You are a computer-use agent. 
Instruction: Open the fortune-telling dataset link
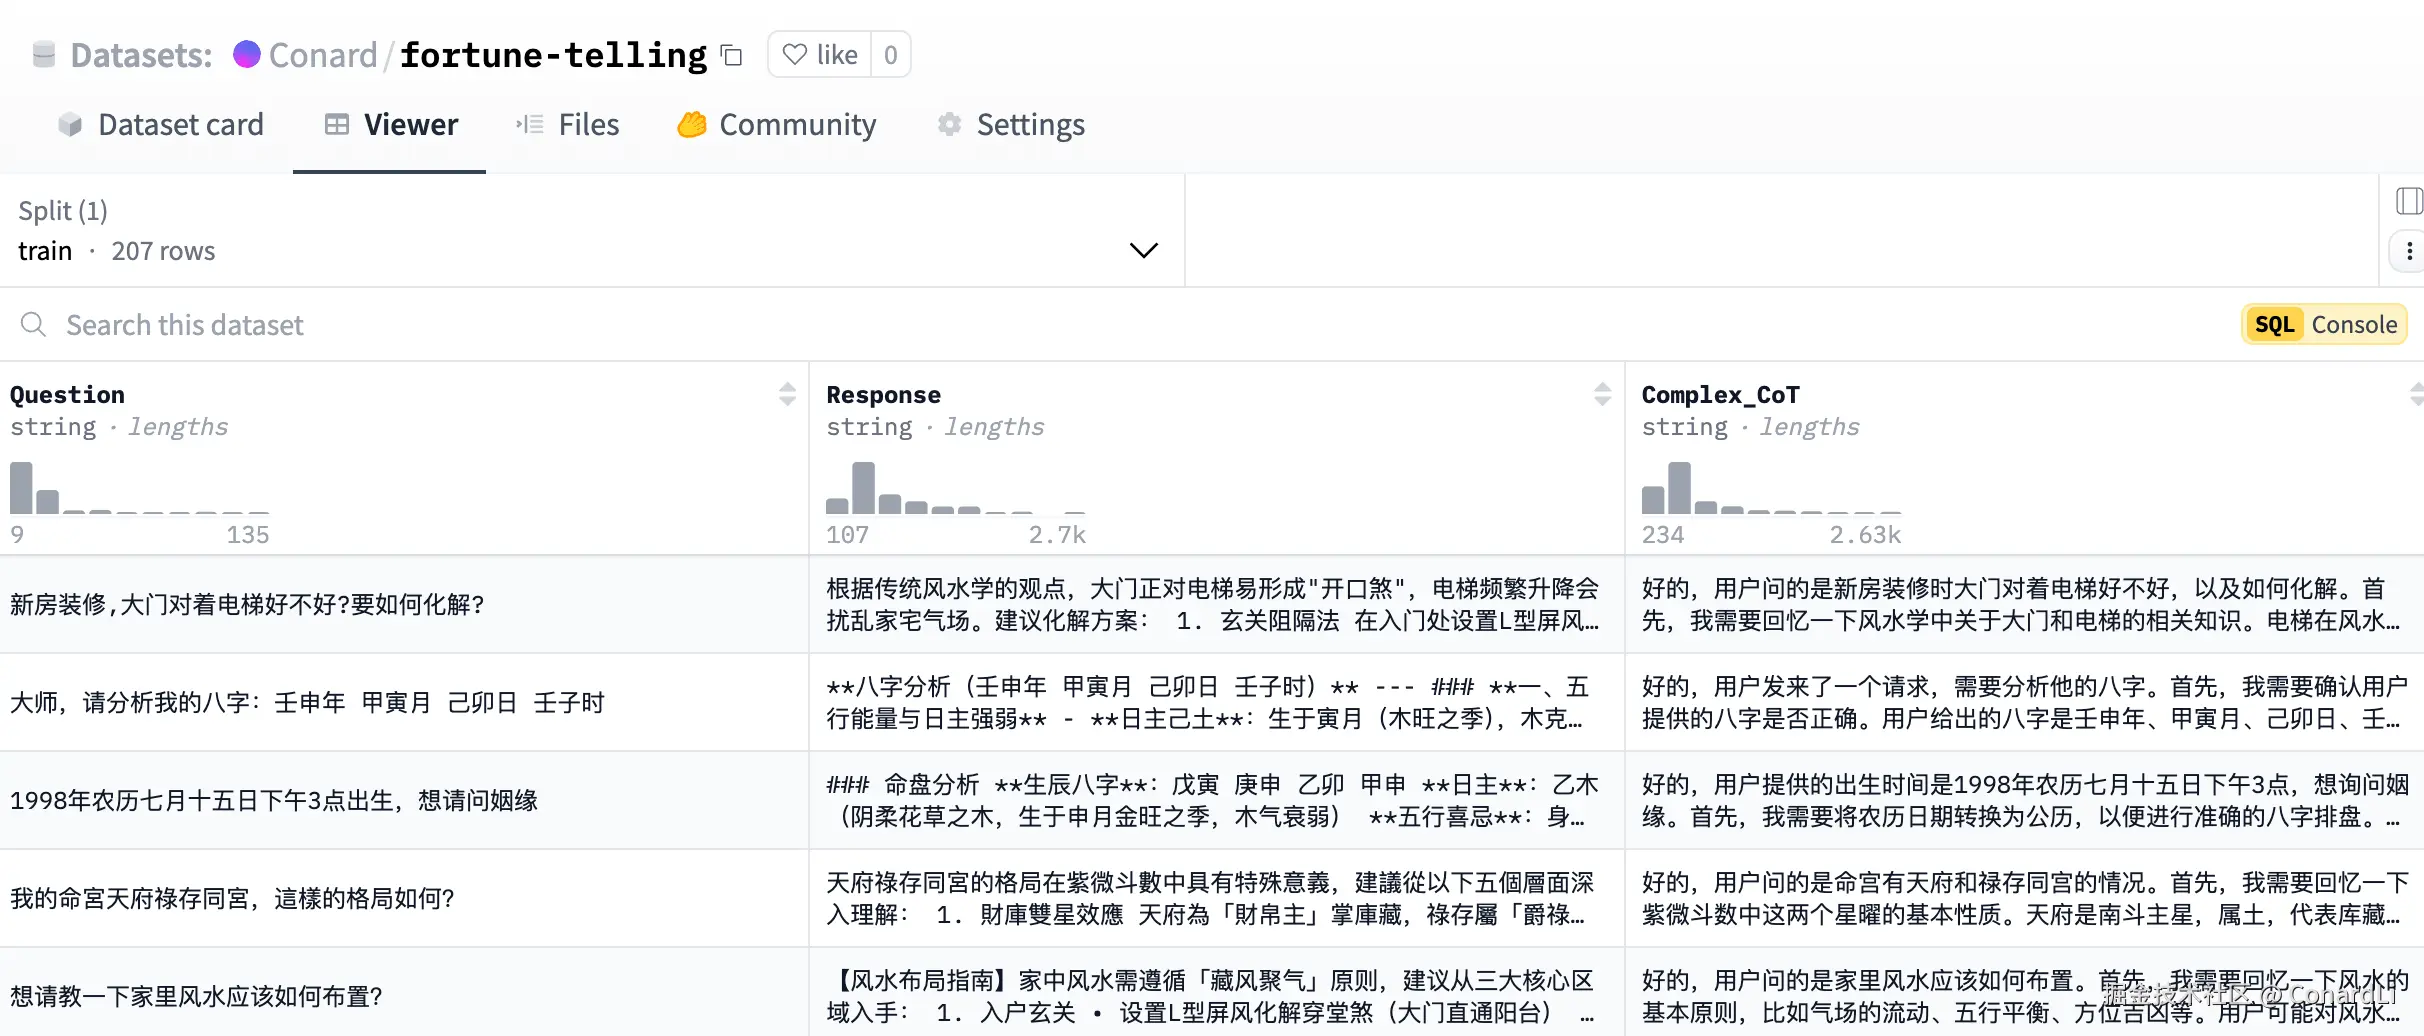(x=552, y=54)
